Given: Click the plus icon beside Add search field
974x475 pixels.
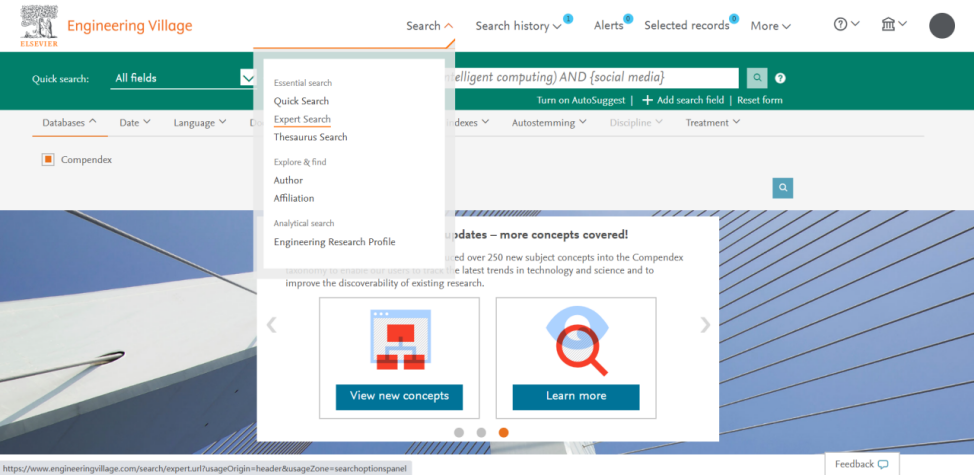Looking at the screenshot, I should click(x=647, y=100).
